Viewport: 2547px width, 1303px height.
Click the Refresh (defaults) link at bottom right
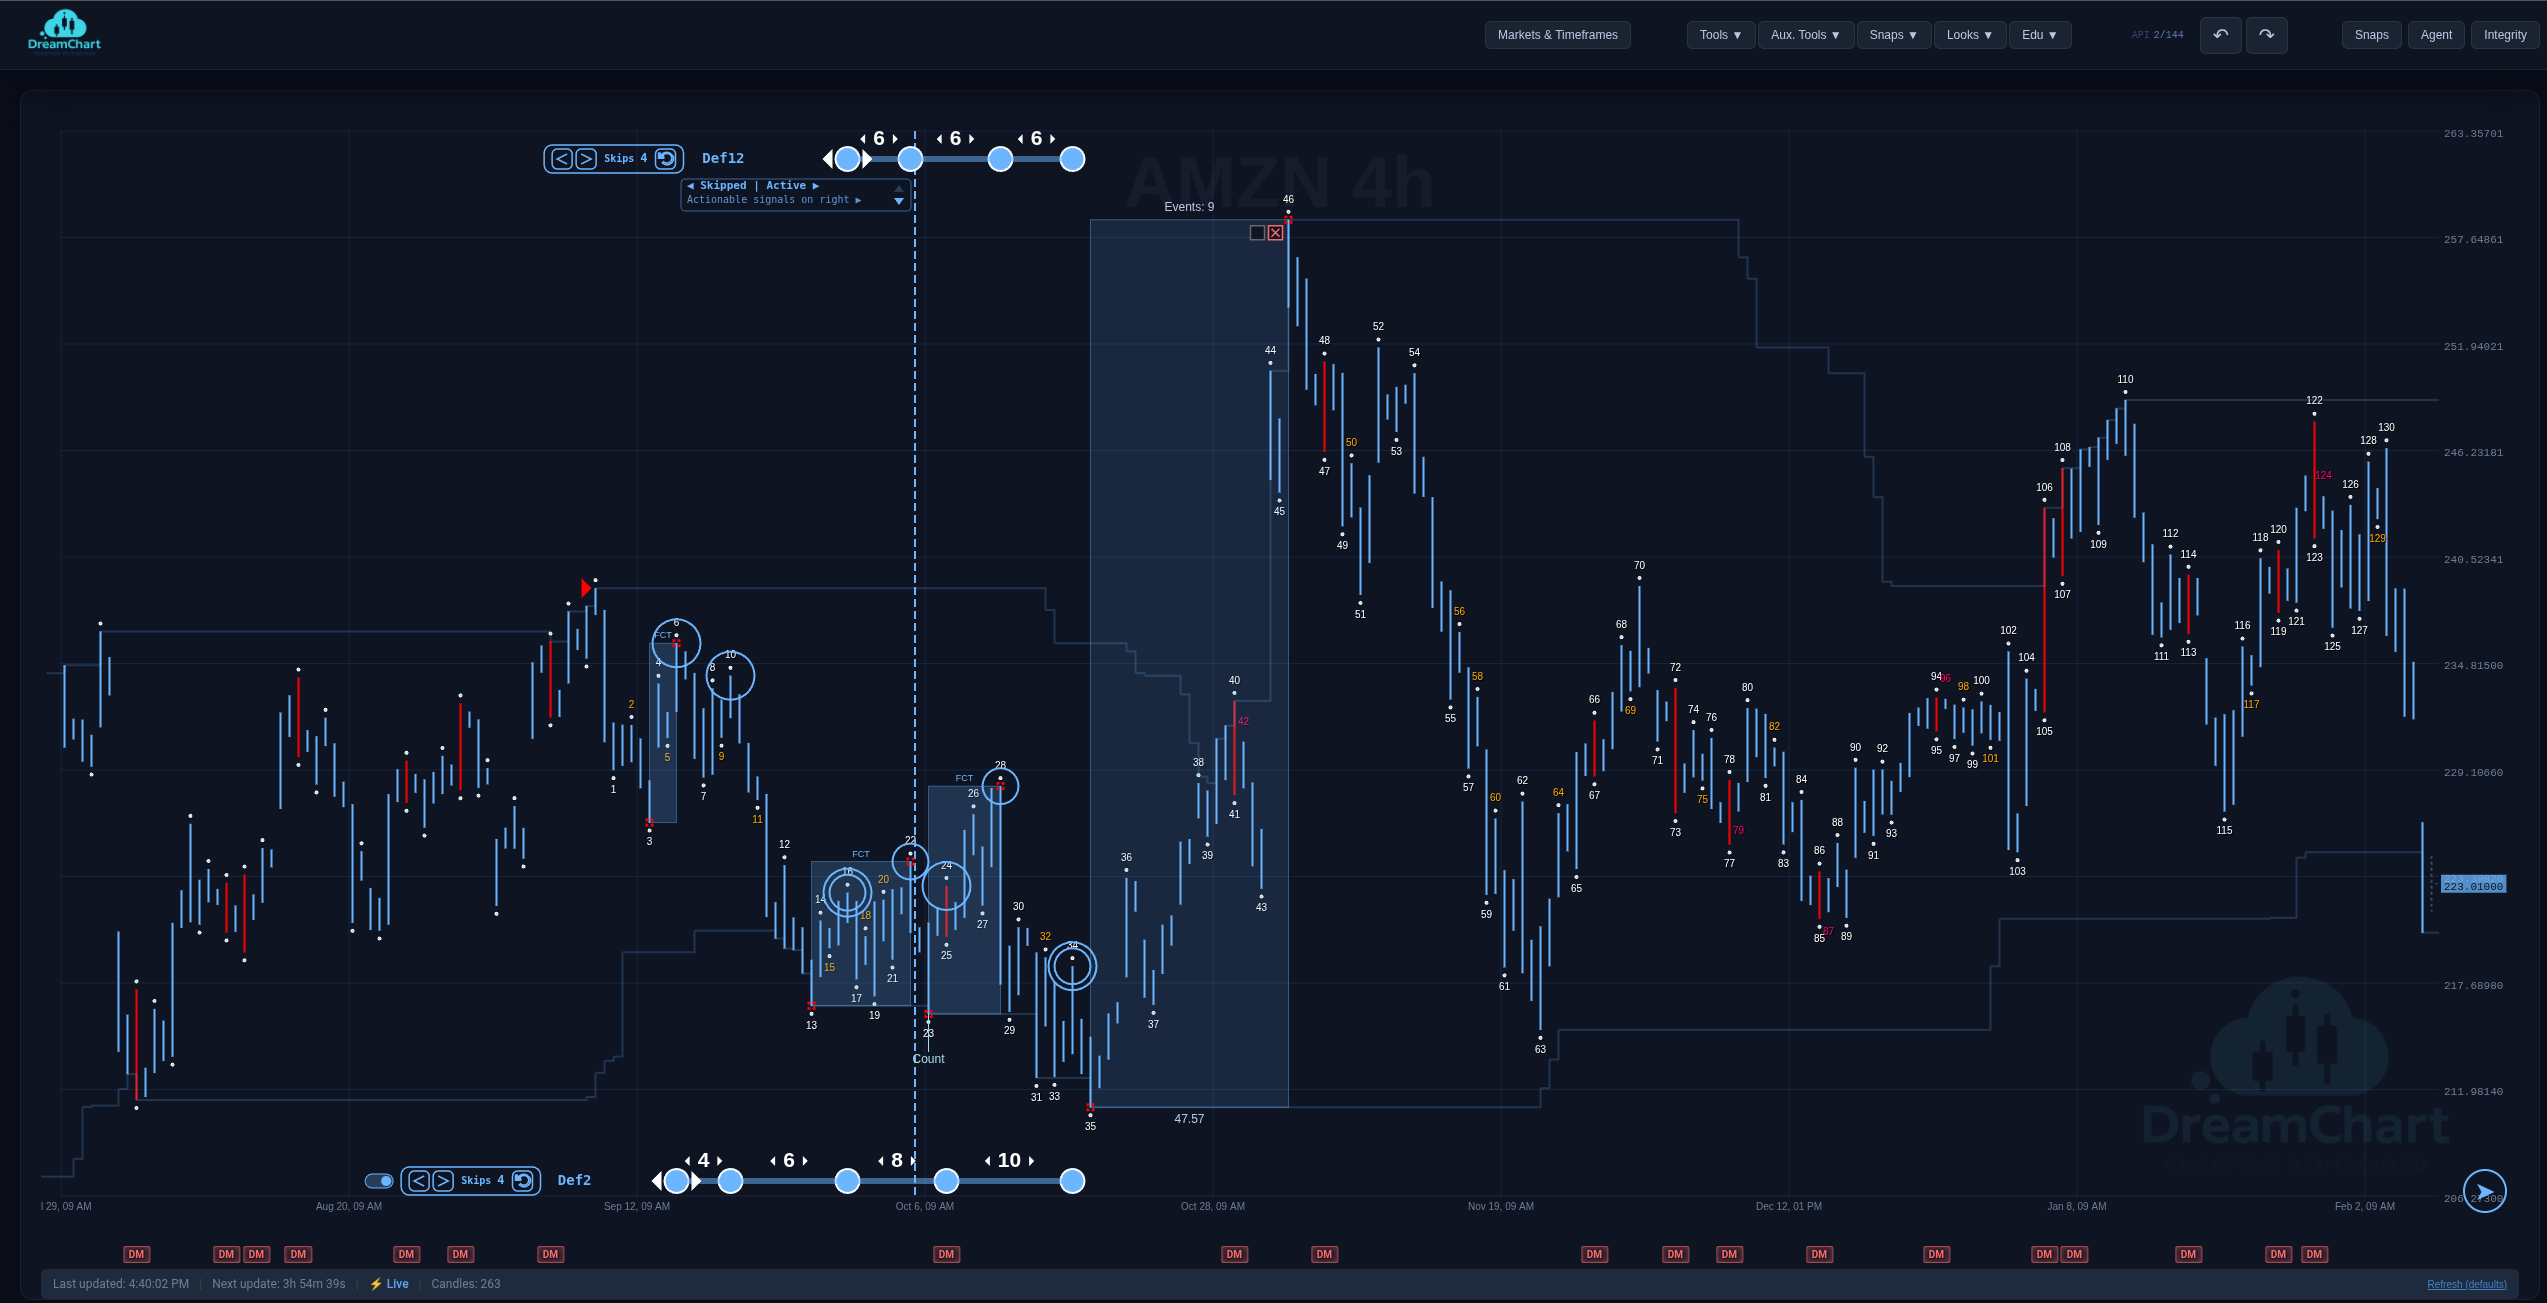[x=2465, y=1284]
